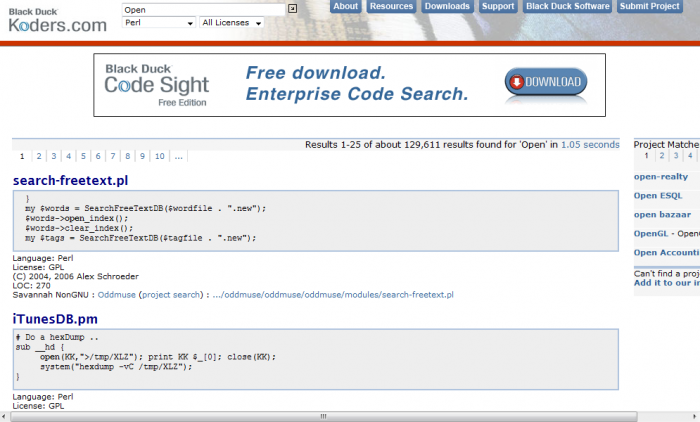Click the '(C) 2004, 2006 Alex Schroeder' text

[x=75, y=276]
